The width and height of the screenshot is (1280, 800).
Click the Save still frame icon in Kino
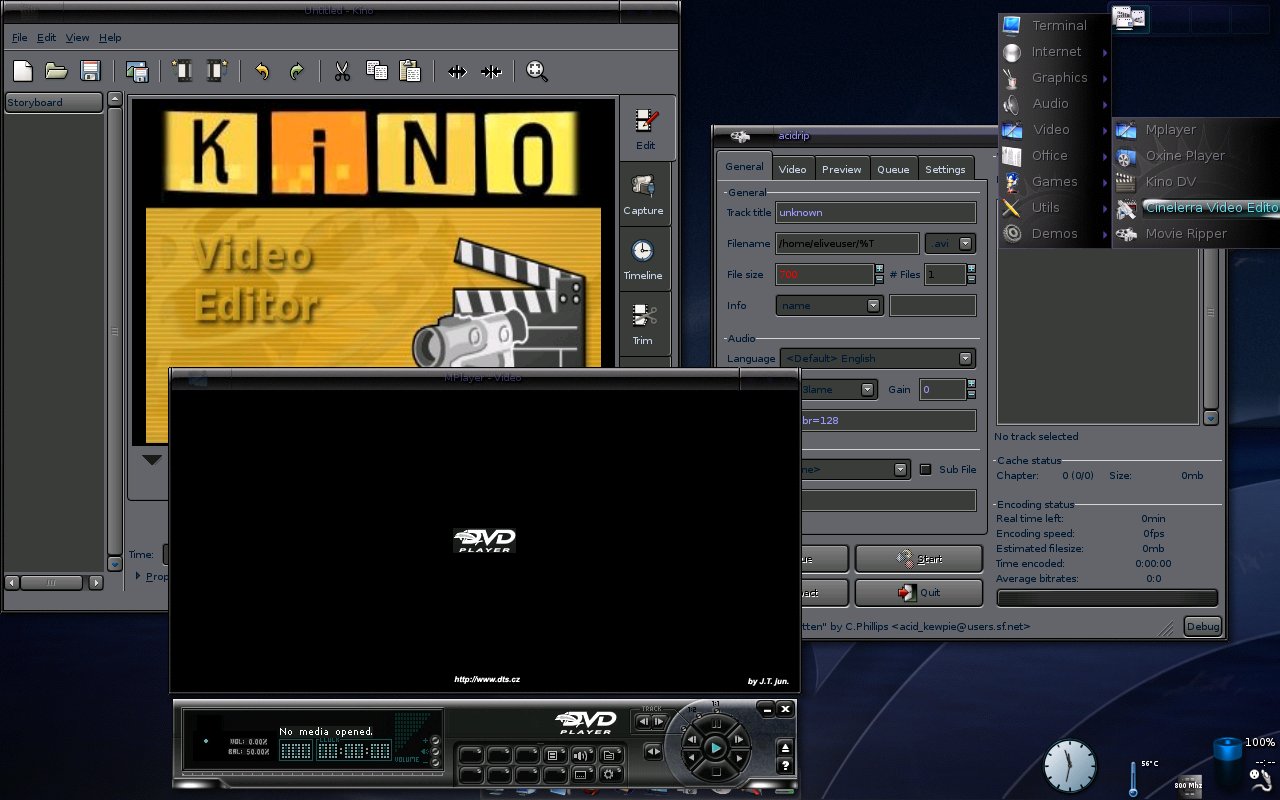tap(137, 71)
